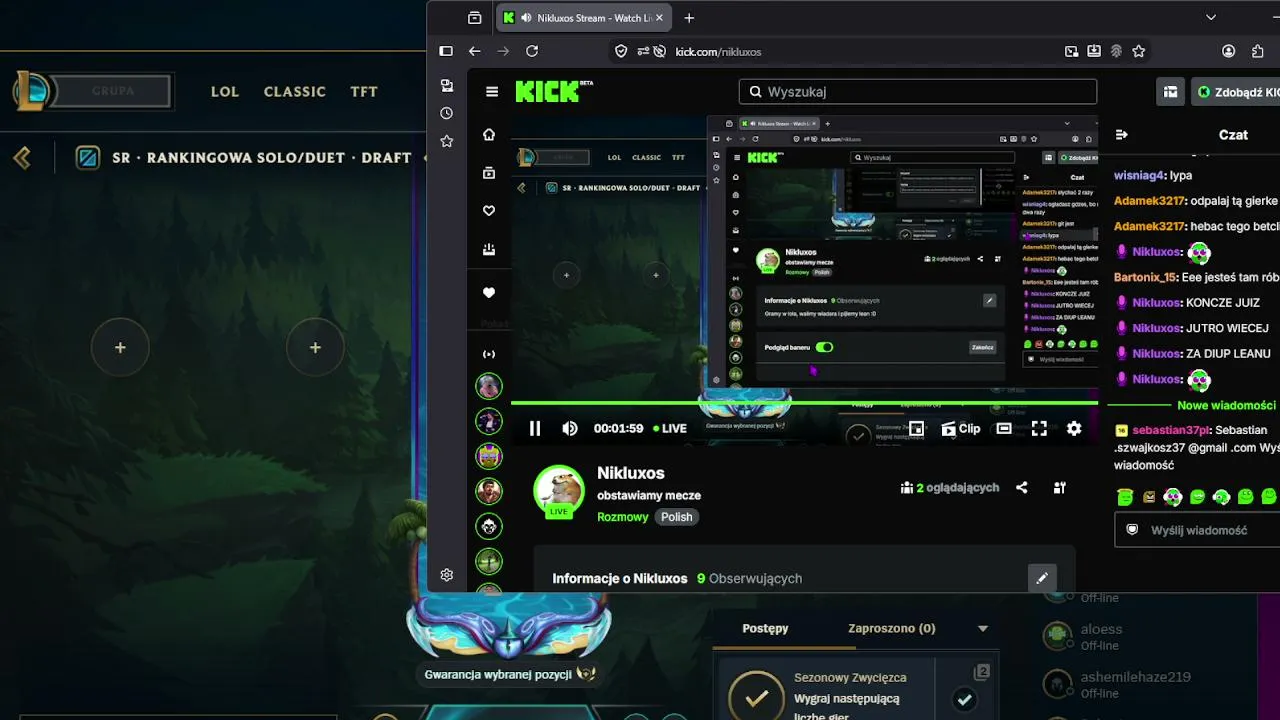Enable picture-in-picture mini player
This screenshot has width=1280, height=720.
coord(916,428)
